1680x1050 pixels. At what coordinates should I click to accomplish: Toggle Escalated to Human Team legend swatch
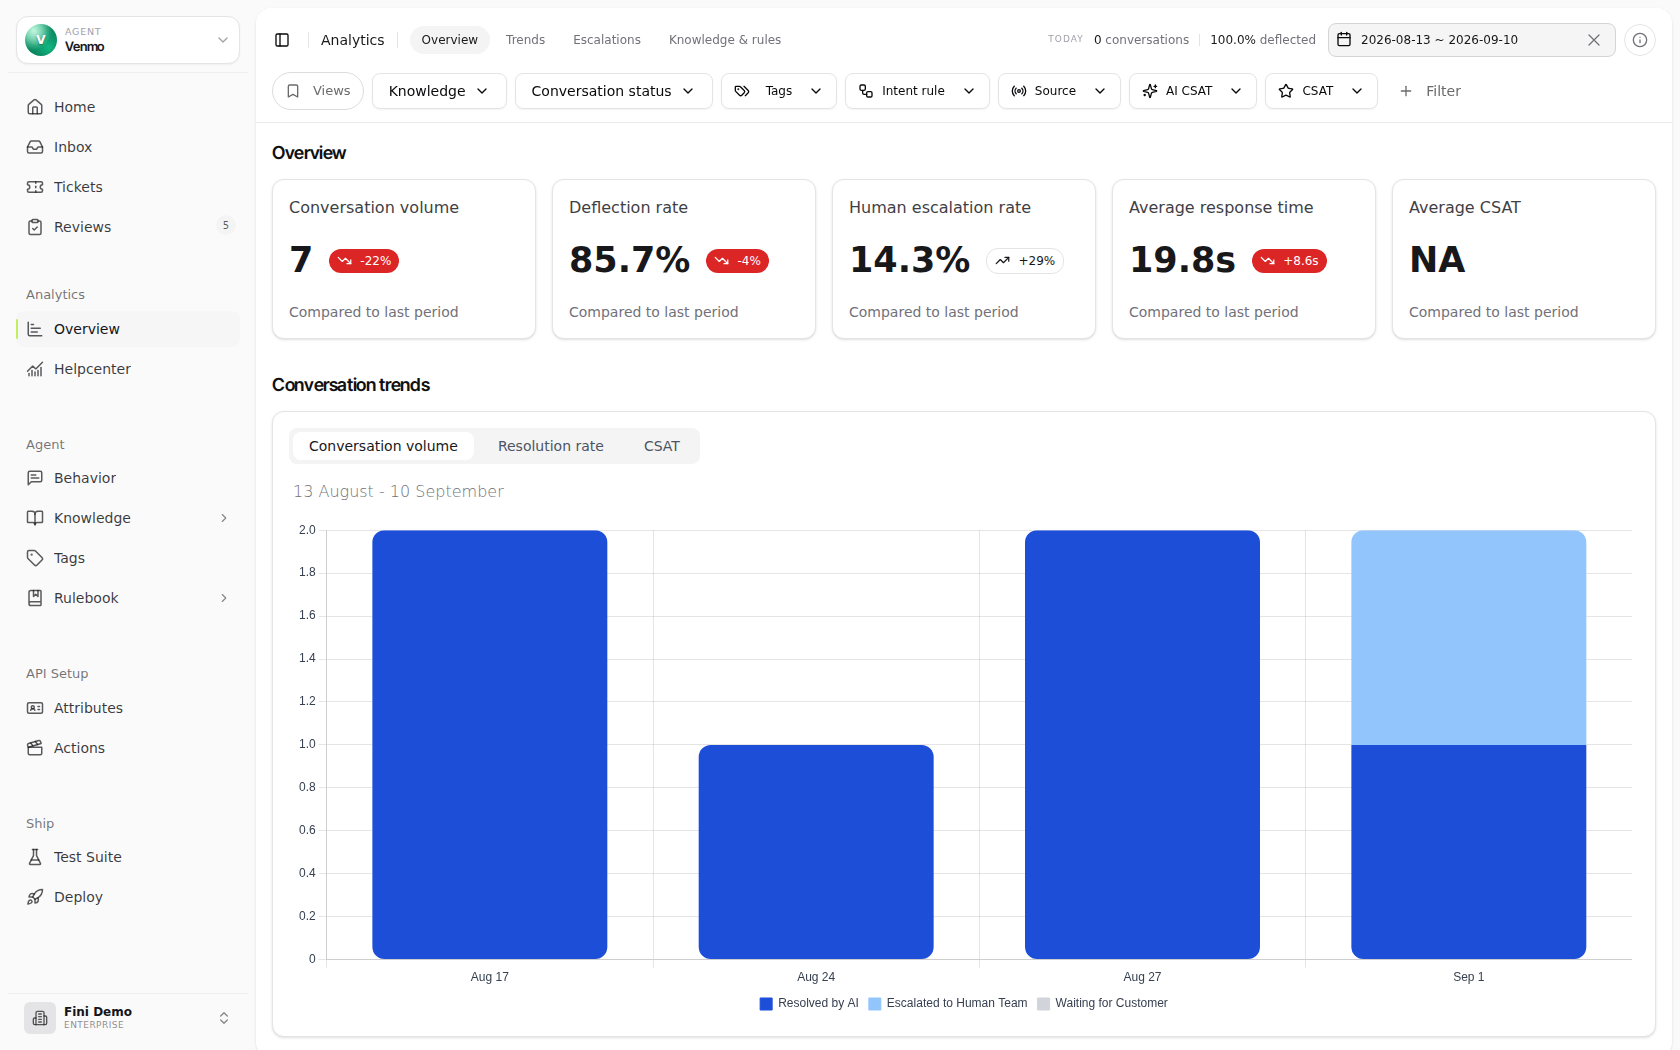(x=875, y=1004)
